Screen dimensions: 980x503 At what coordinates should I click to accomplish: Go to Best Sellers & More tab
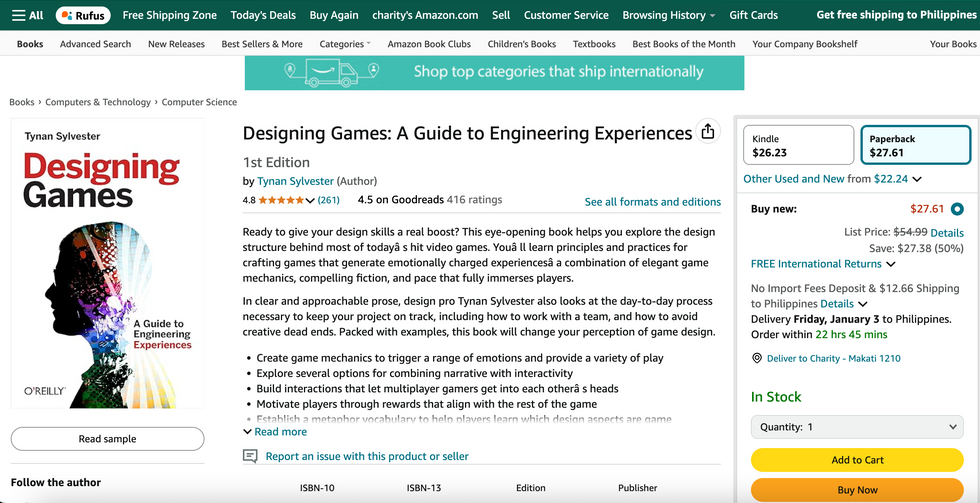click(262, 44)
